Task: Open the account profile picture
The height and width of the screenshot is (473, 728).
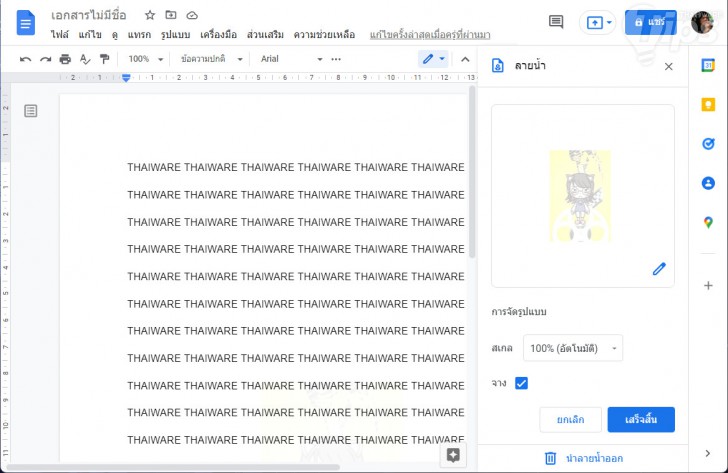Action: coord(702,22)
